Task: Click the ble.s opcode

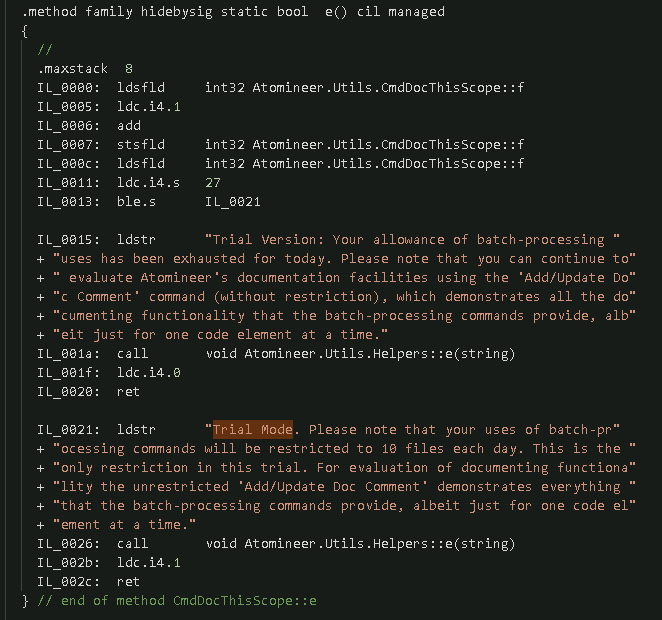Action: (x=137, y=202)
